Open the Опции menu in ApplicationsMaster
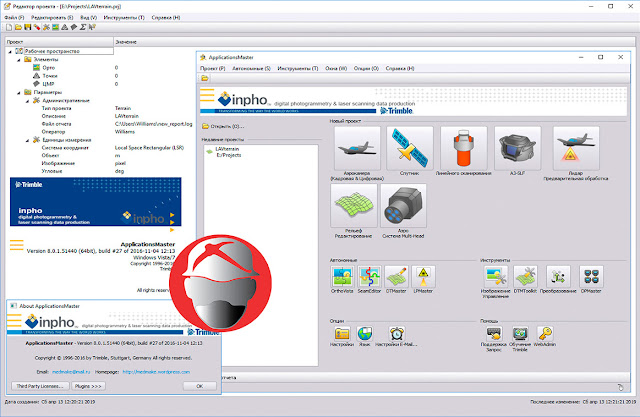Screen dimensions: 640x417 tap(366, 69)
